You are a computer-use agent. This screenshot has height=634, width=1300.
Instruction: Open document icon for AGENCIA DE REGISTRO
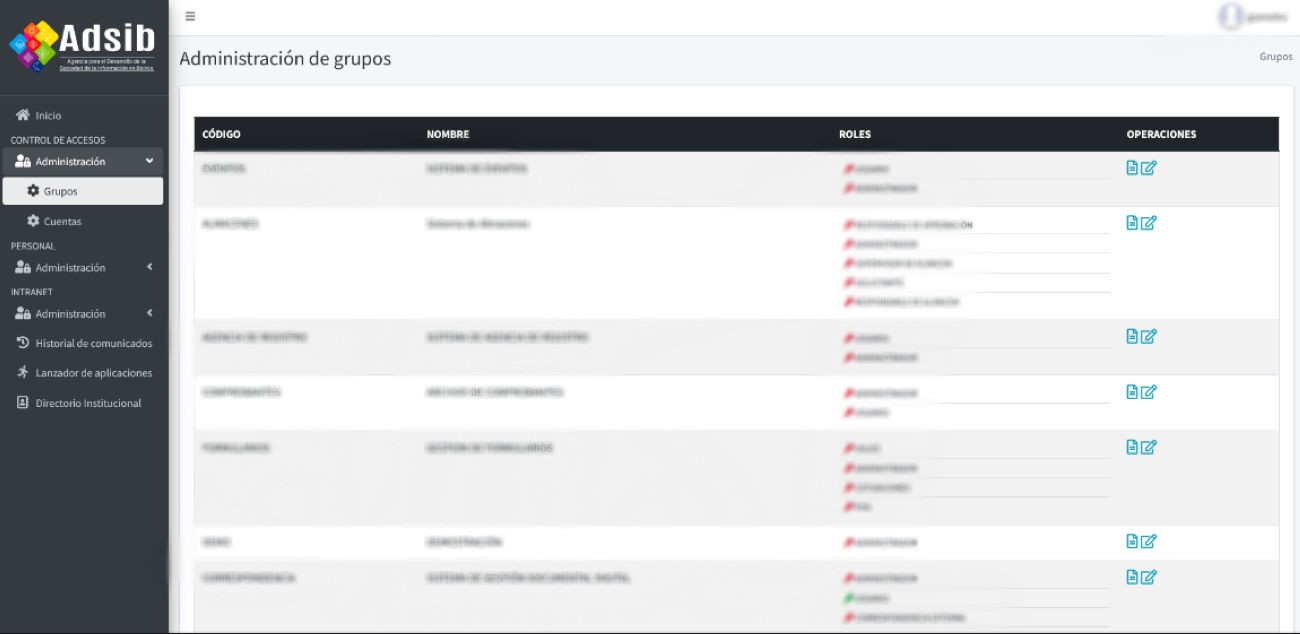1132,337
